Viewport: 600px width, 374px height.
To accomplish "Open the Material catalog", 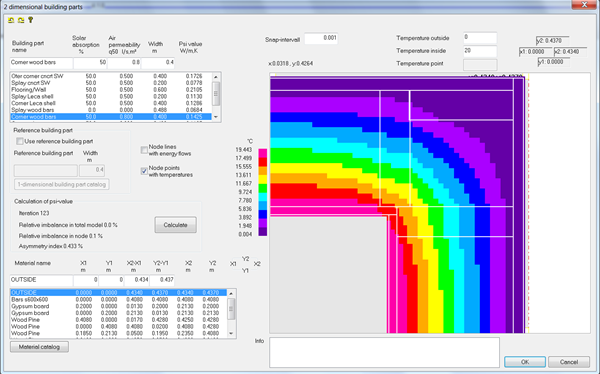I will pos(39,347).
